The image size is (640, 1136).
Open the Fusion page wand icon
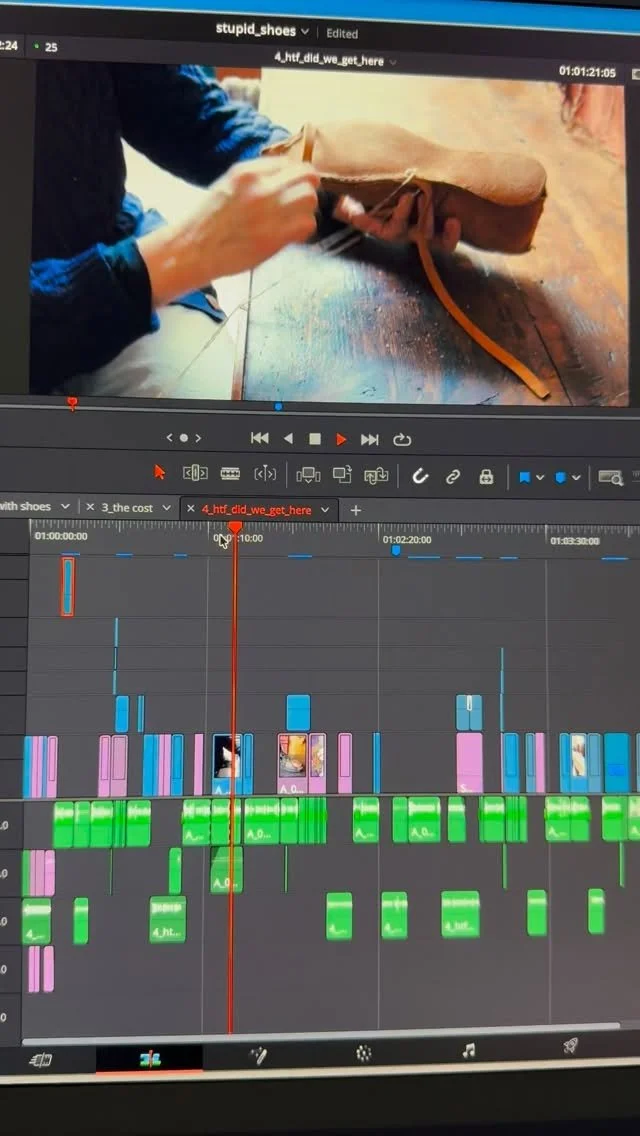point(258,1056)
